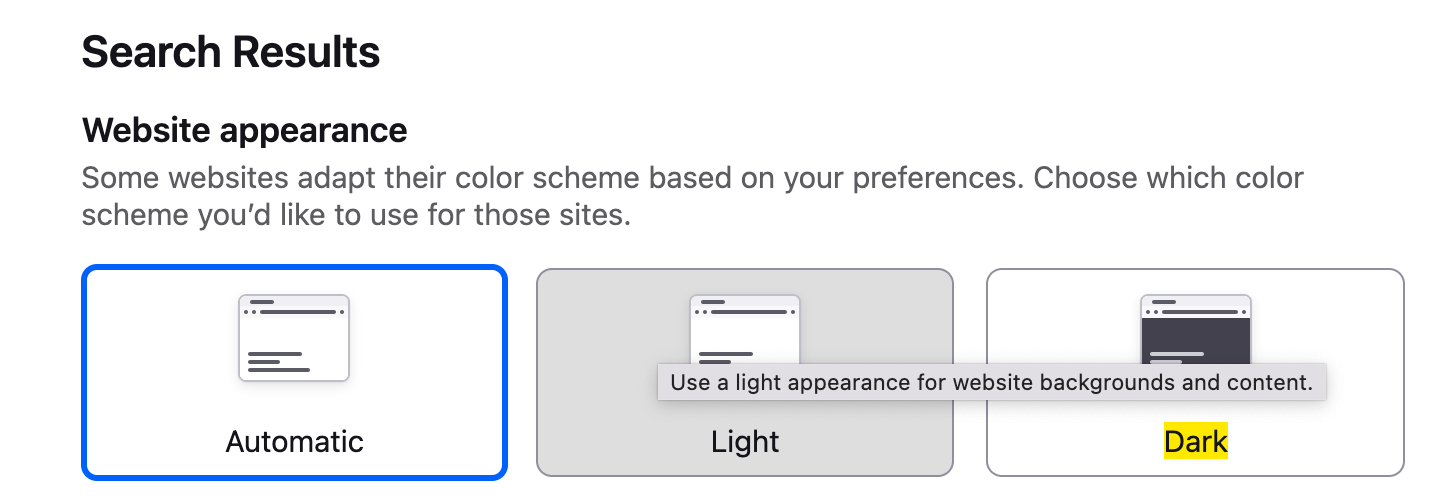This screenshot has height=500, width=1436.
Task: Click the "Search Results" heading
Action: (x=231, y=52)
